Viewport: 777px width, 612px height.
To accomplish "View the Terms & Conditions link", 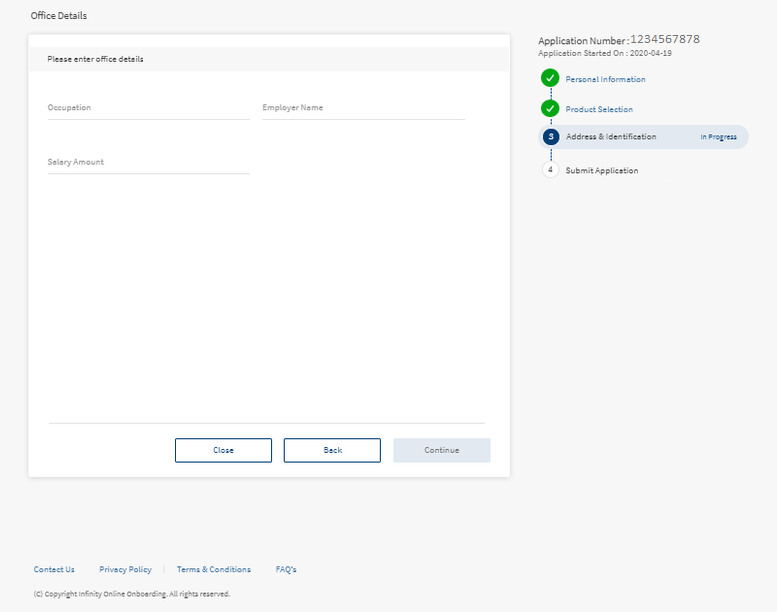I will [214, 569].
